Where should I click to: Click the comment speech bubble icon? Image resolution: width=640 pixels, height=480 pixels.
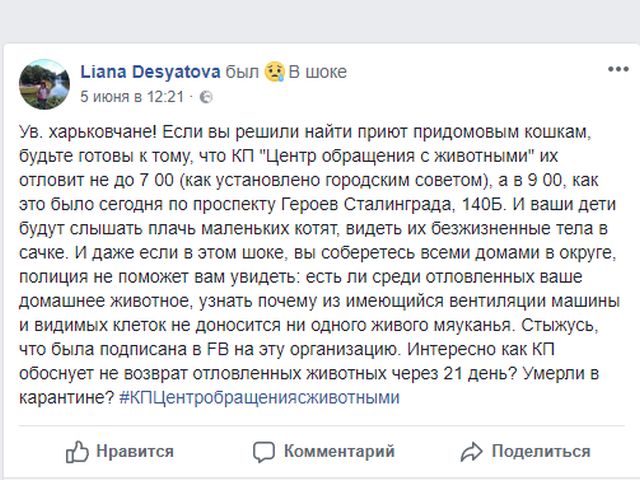[x=264, y=452]
